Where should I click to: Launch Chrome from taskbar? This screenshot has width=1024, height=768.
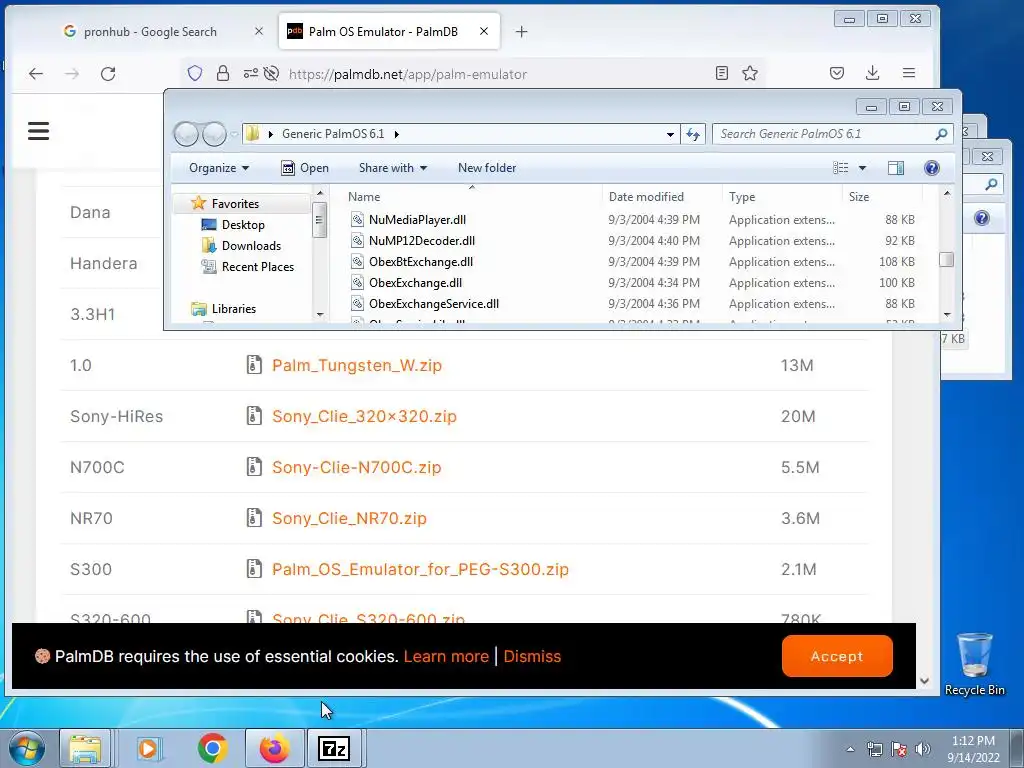212,748
